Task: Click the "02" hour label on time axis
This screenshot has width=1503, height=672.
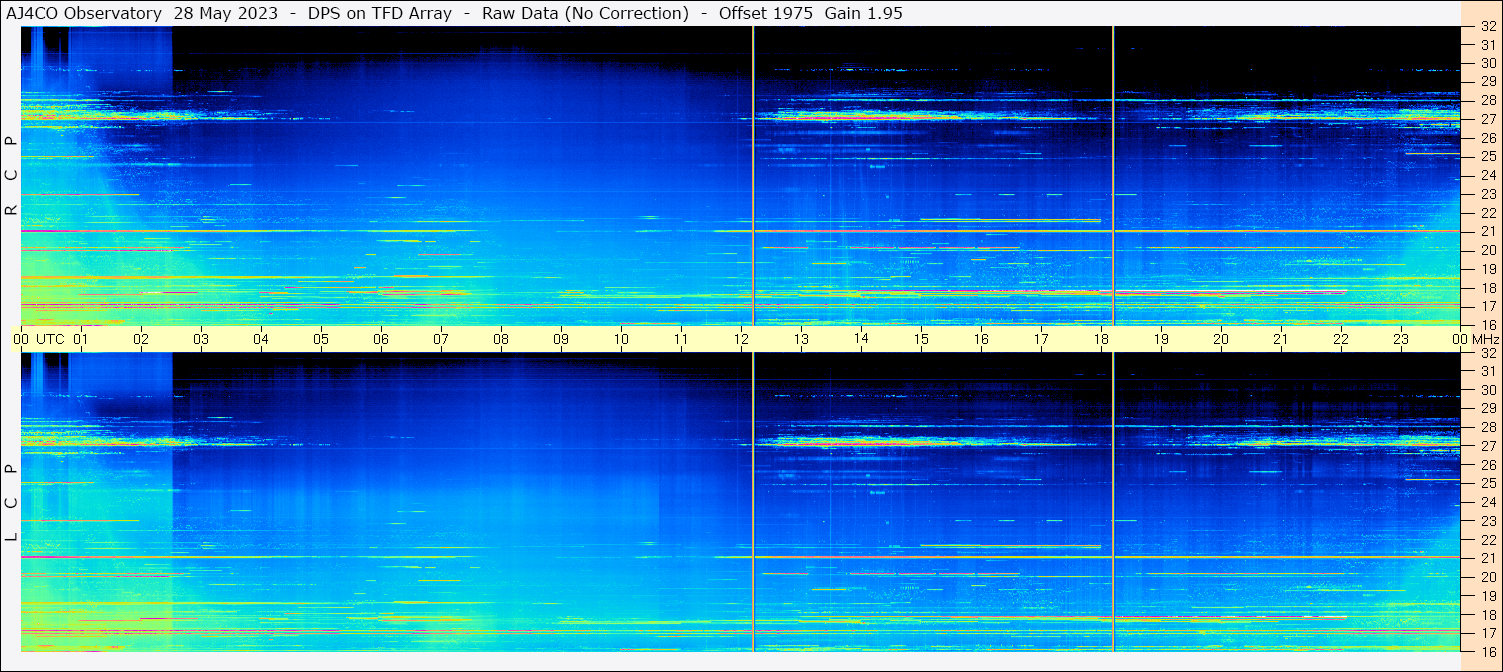Action: [141, 339]
